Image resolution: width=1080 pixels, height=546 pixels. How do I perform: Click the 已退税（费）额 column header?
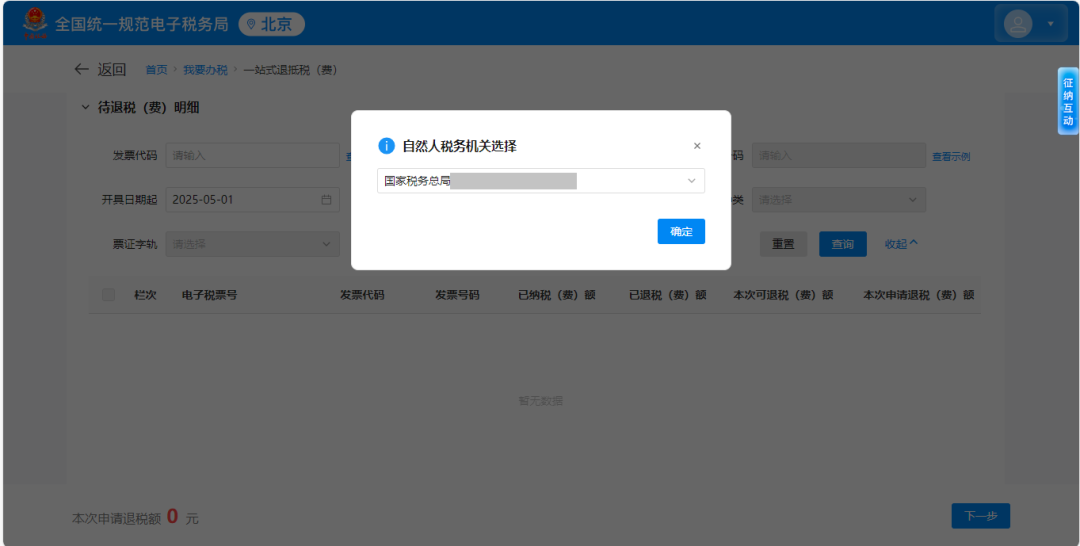coord(667,295)
